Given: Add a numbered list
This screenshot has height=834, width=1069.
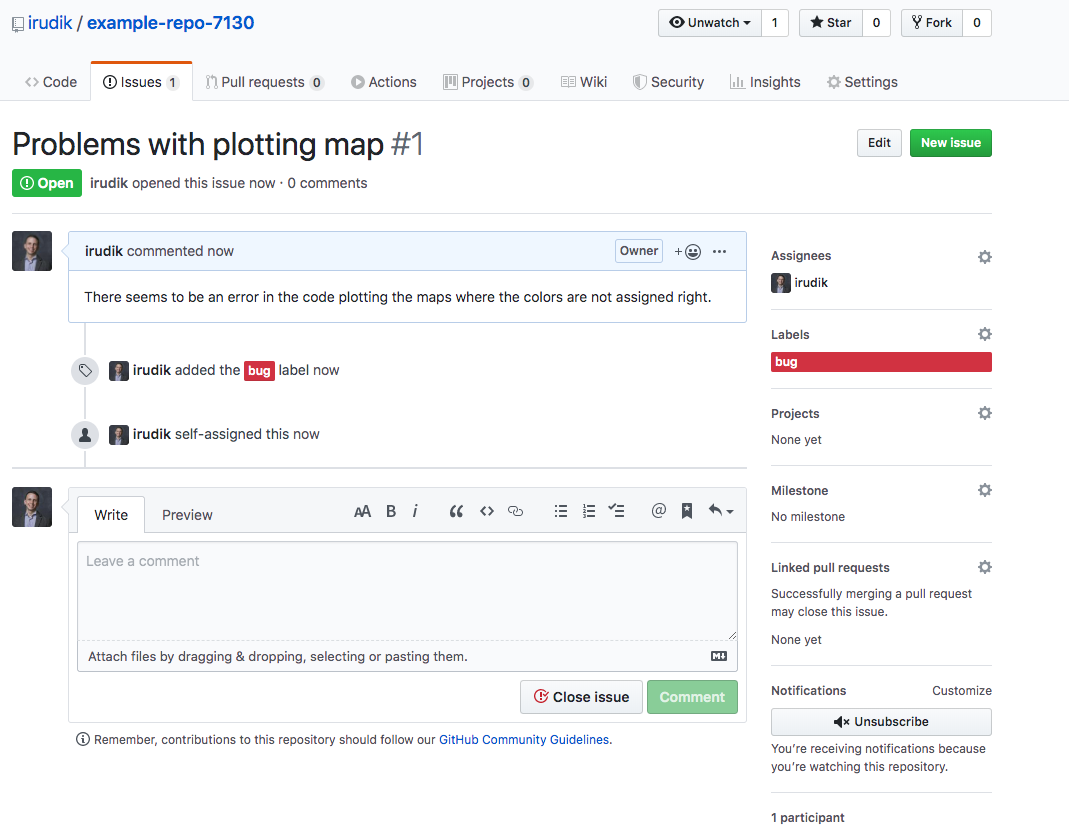Looking at the screenshot, I should [589, 511].
